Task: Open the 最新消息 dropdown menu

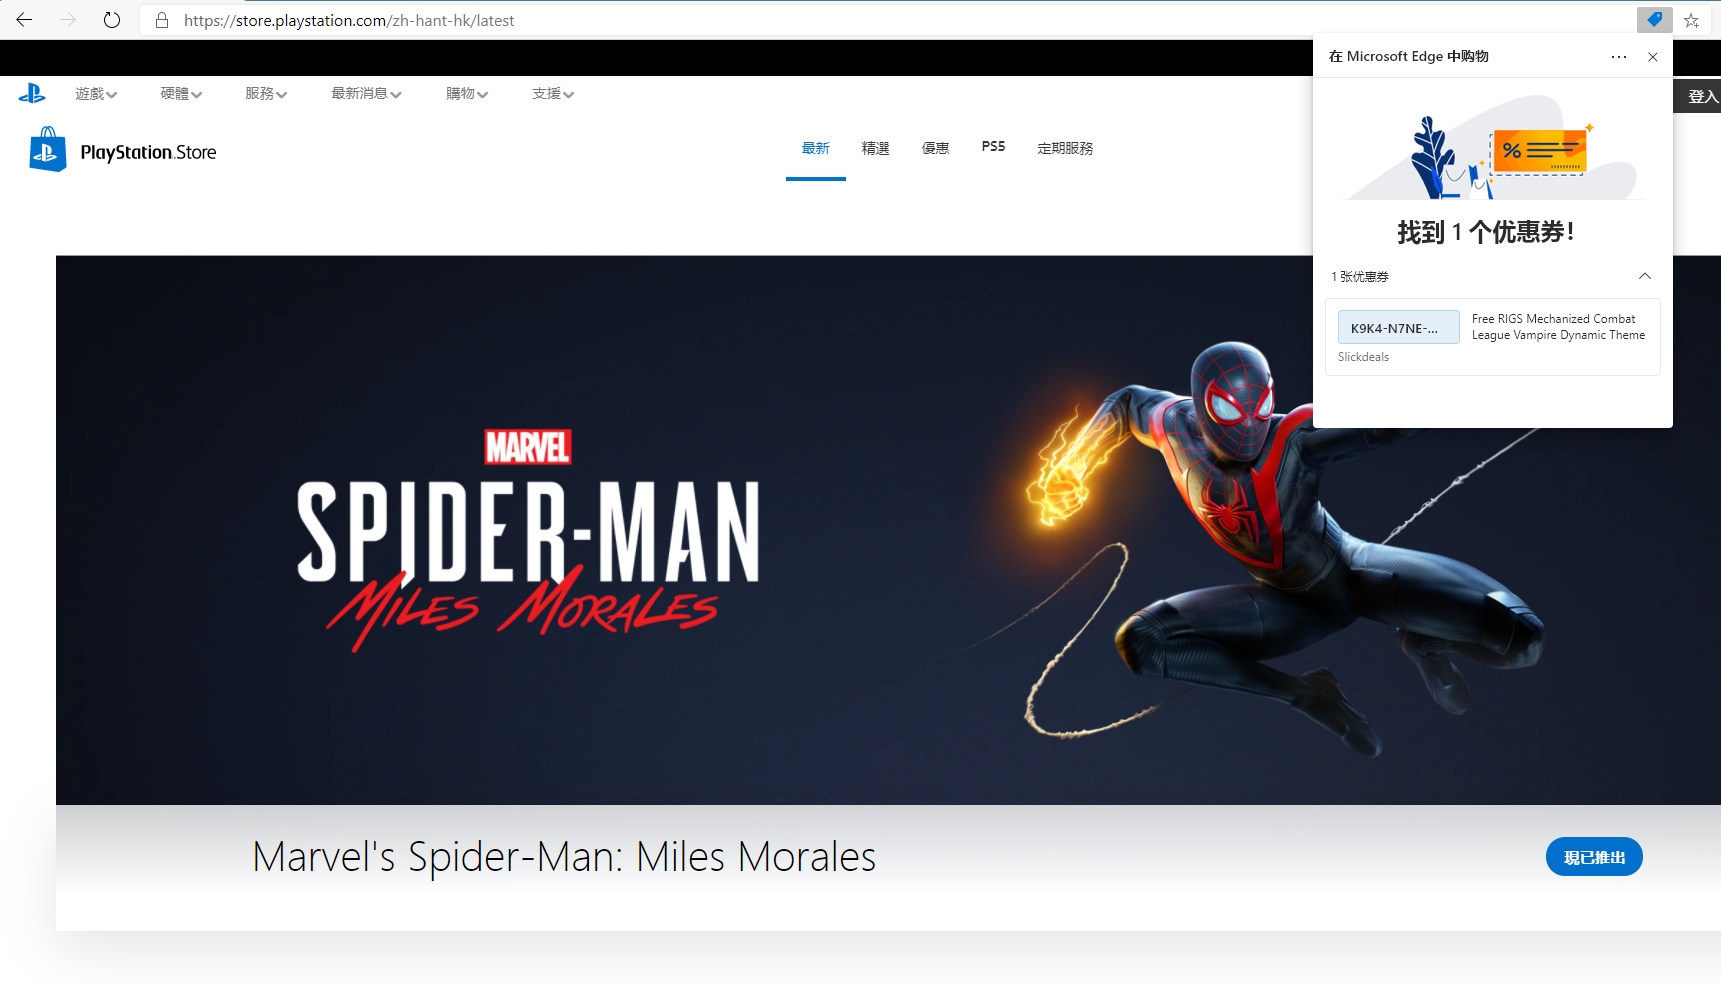Action: point(366,94)
